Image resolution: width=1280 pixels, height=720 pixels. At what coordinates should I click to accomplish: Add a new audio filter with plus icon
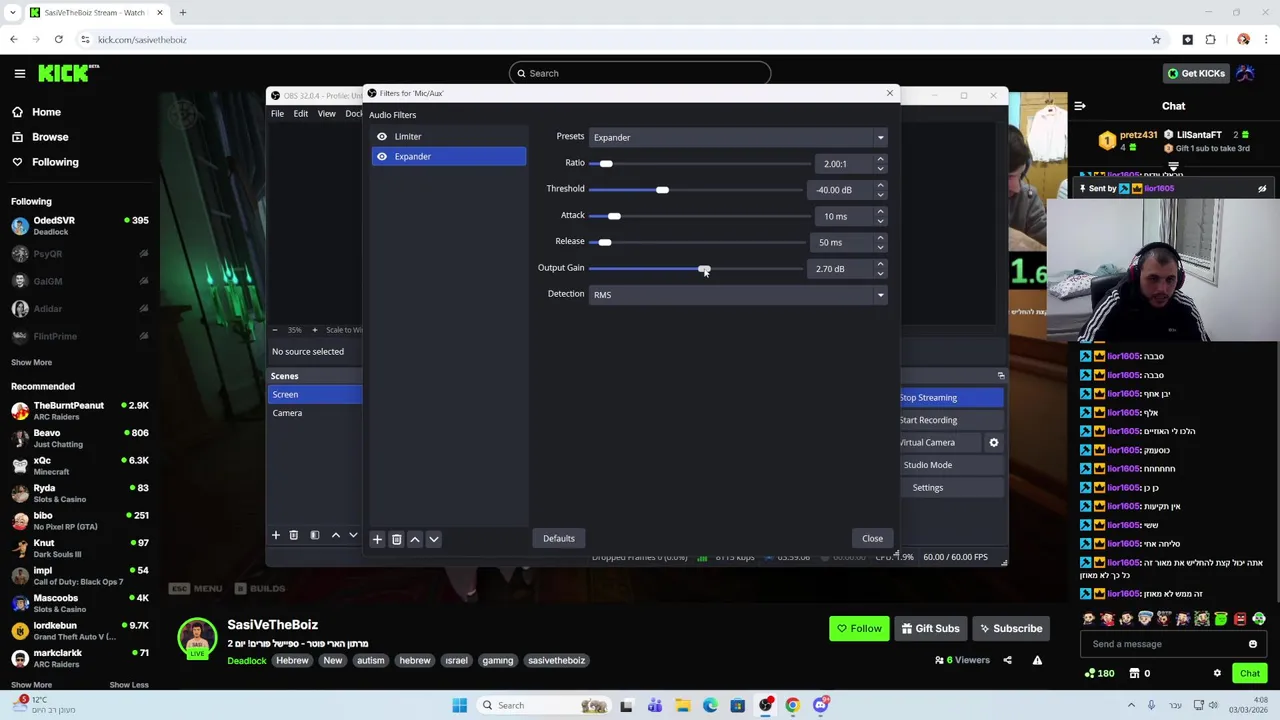coord(377,539)
